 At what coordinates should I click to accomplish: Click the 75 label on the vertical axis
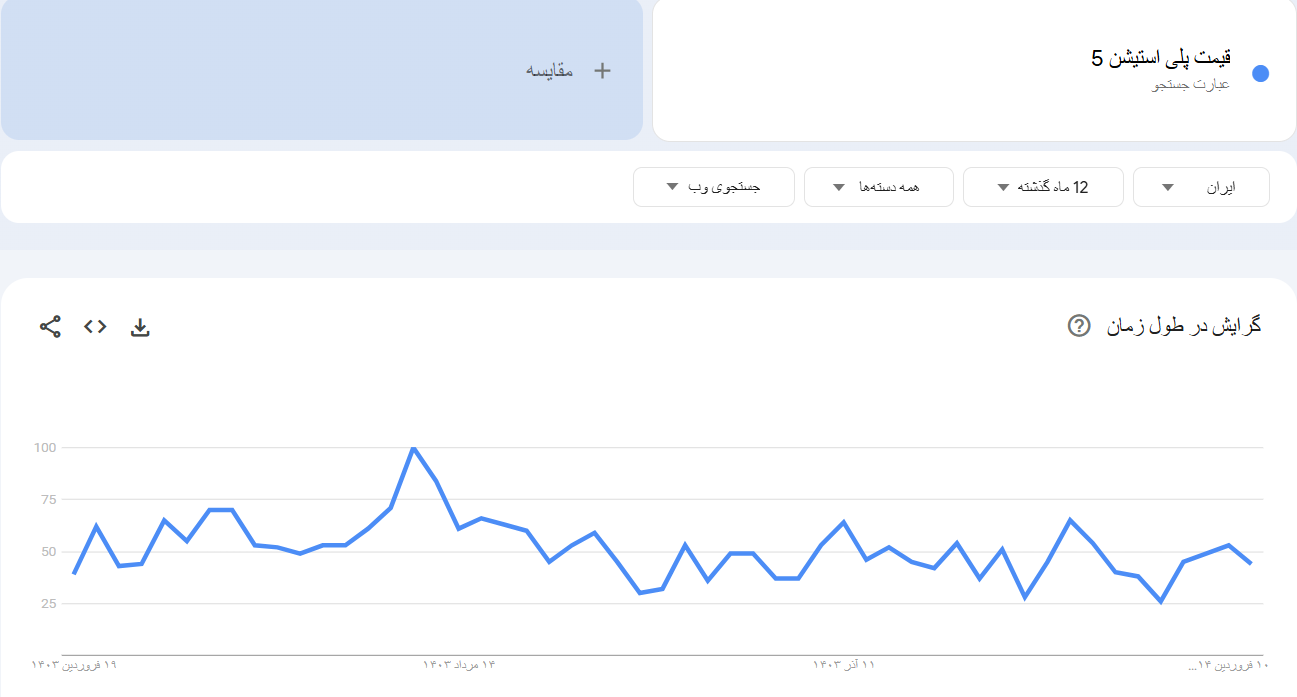pos(48,500)
